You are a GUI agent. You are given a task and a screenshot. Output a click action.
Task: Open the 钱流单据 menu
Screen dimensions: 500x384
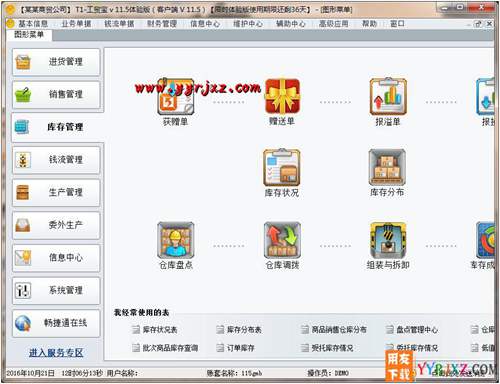(119, 24)
